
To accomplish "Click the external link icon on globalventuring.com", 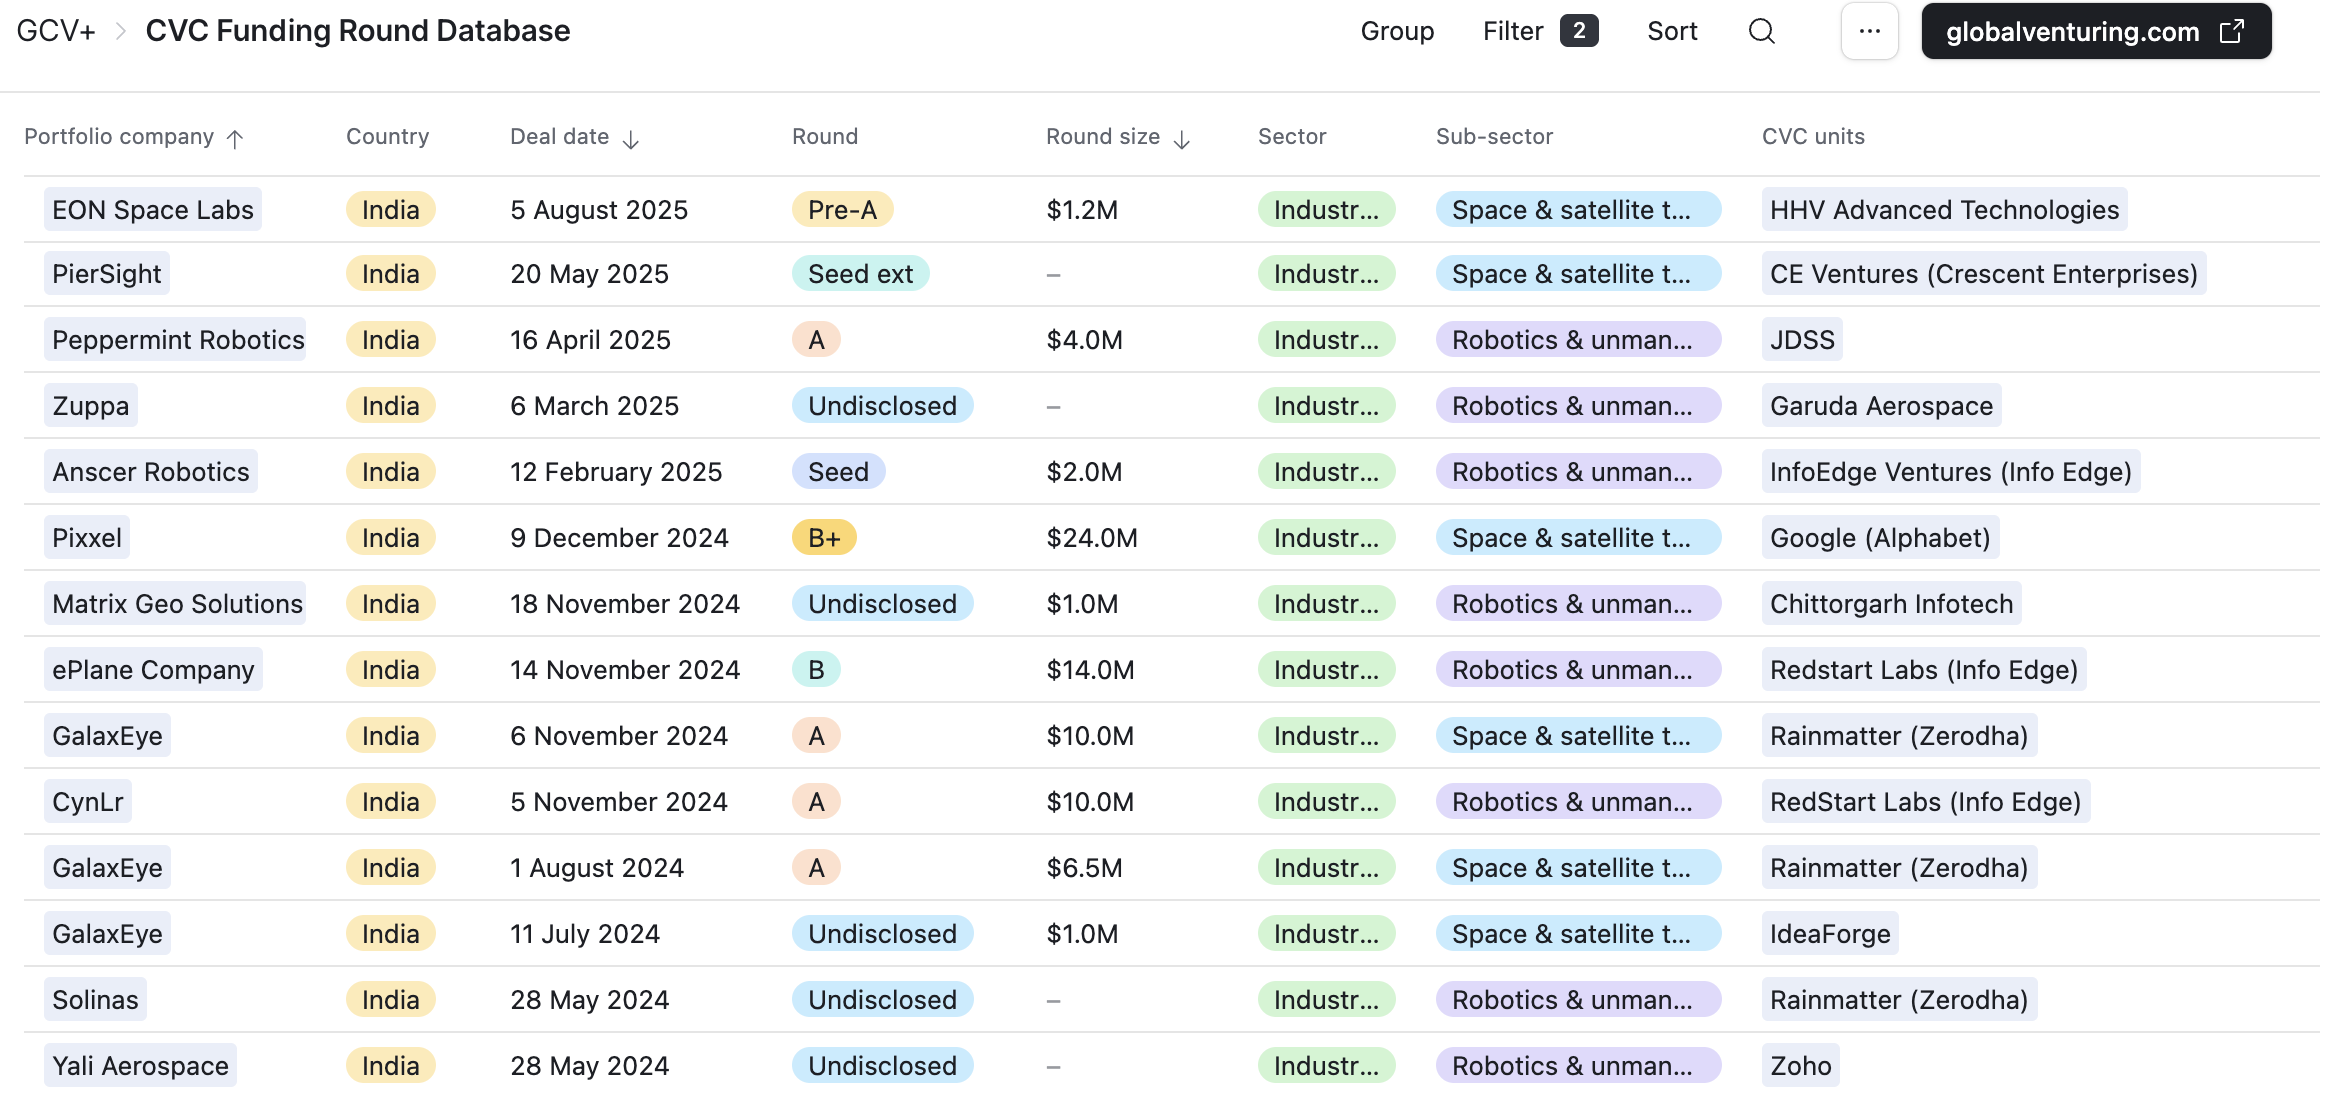I will [x=2231, y=31].
